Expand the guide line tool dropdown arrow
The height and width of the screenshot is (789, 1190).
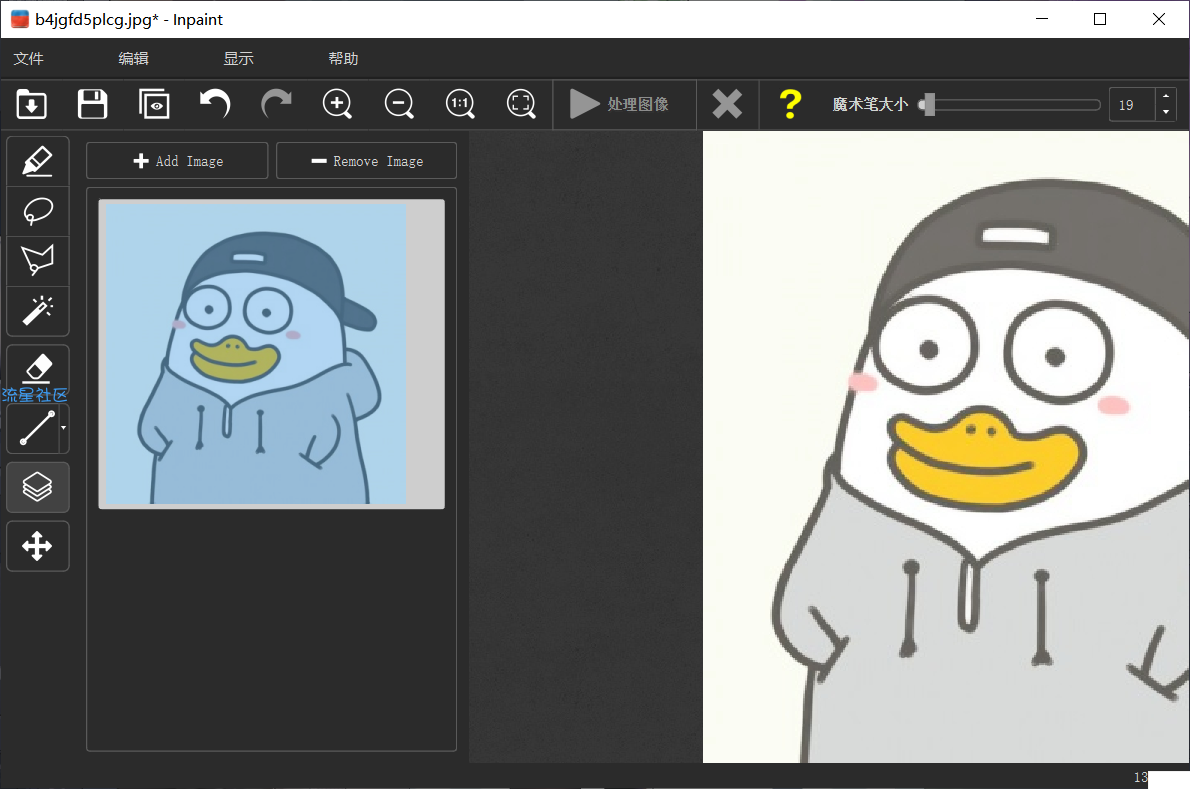click(x=64, y=428)
